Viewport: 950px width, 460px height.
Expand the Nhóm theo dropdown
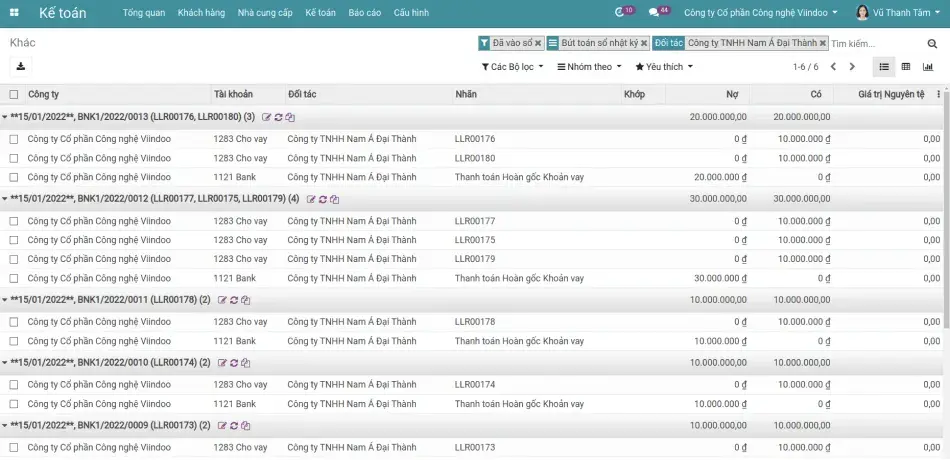(589, 67)
